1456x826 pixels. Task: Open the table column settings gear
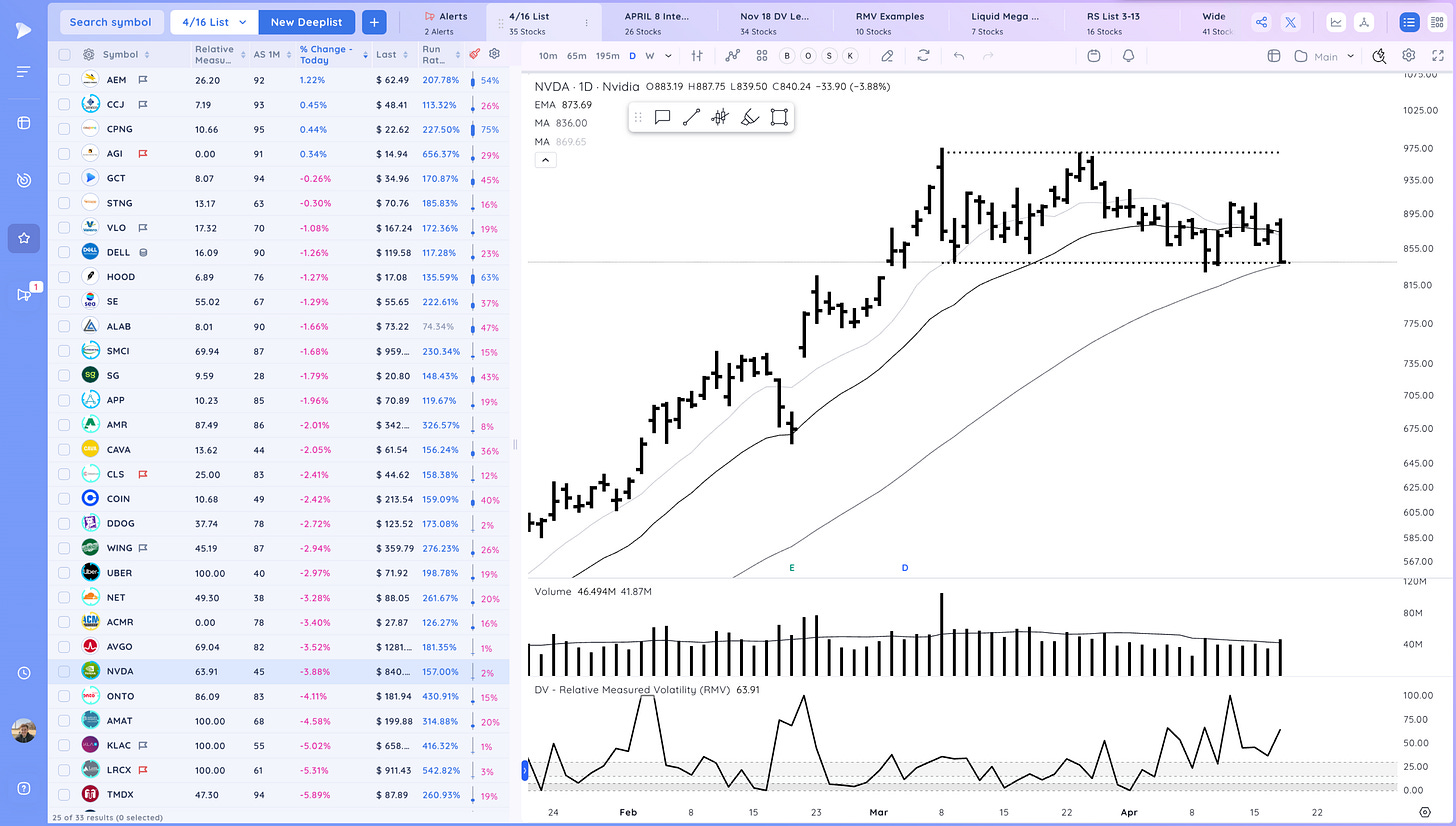tap(494, 55)
